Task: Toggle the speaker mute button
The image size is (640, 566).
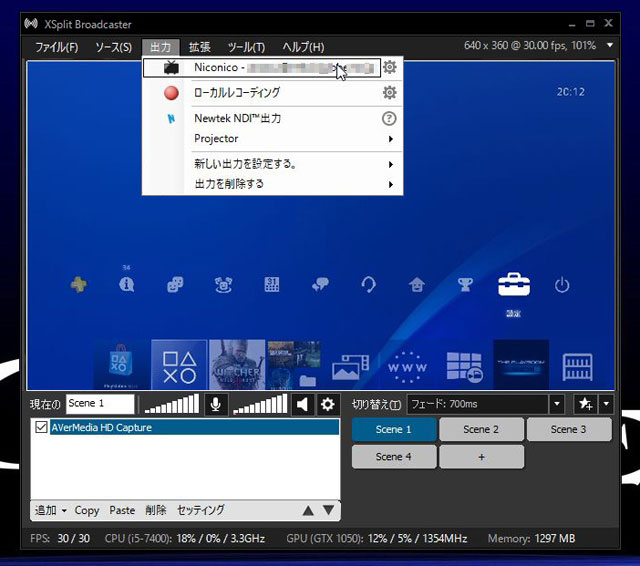Action: coord(302,404)
